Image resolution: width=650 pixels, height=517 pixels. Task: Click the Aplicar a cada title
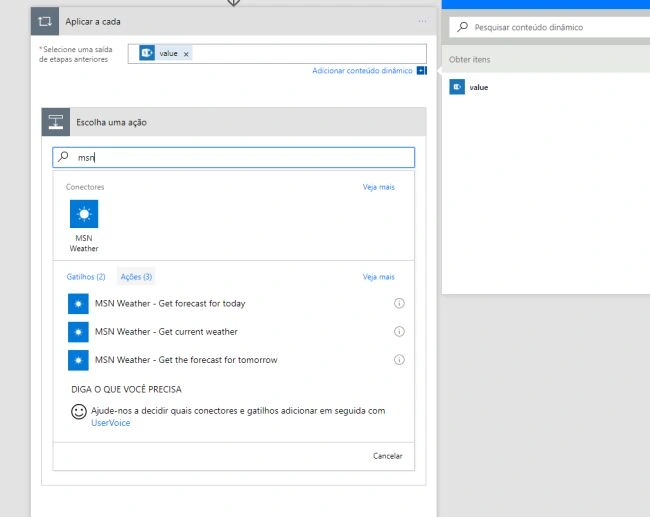point(93,22)
